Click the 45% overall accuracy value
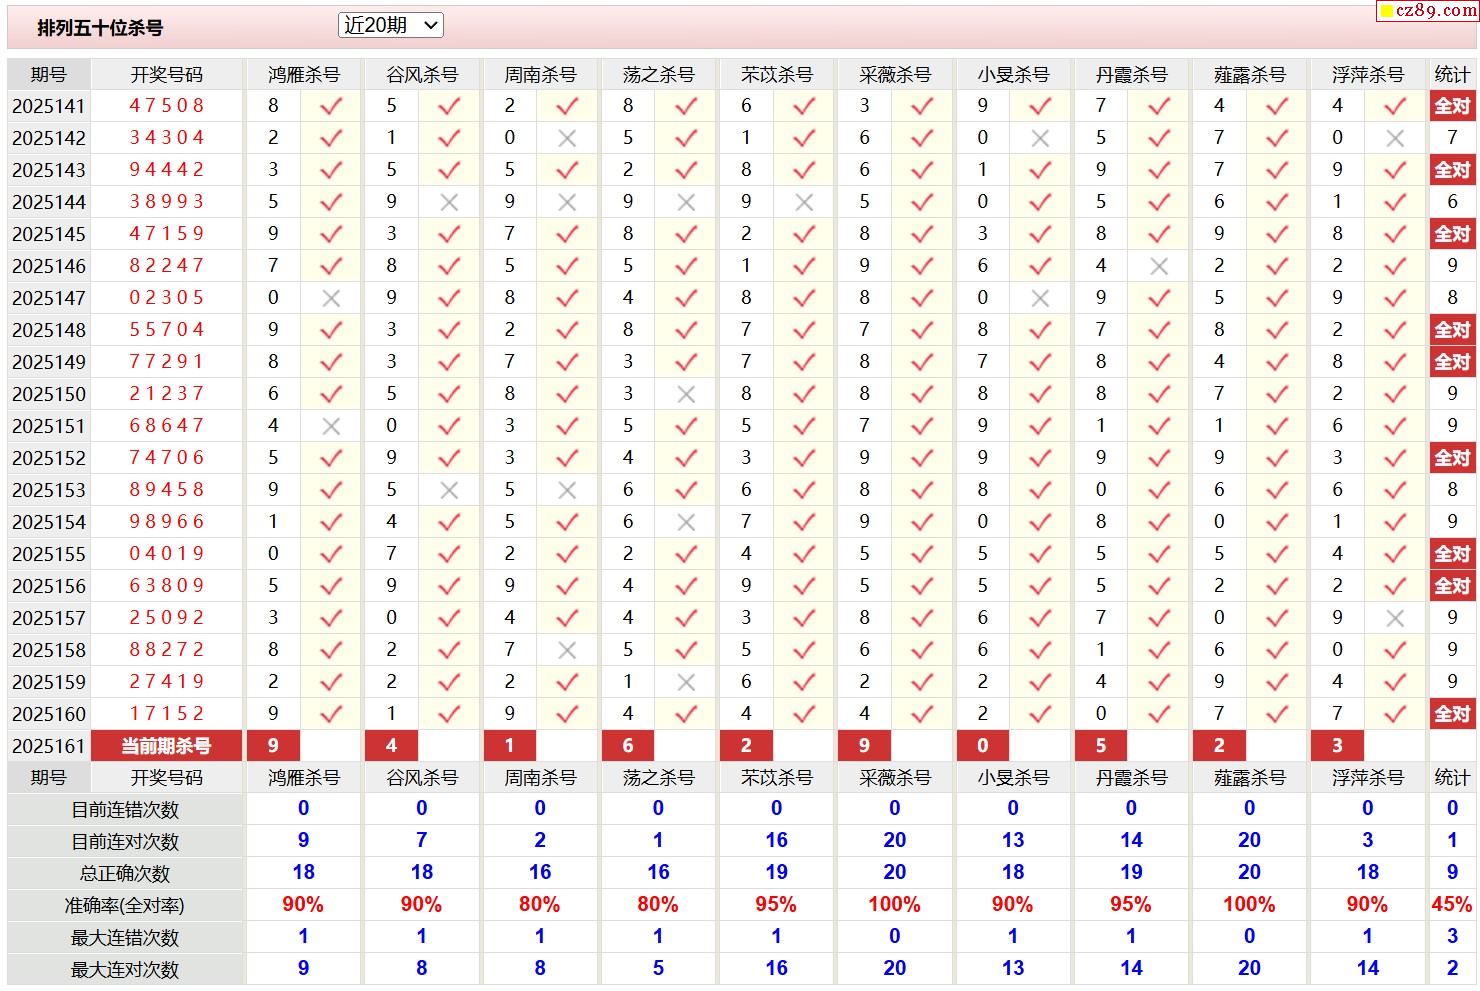 pos(1452,905)
